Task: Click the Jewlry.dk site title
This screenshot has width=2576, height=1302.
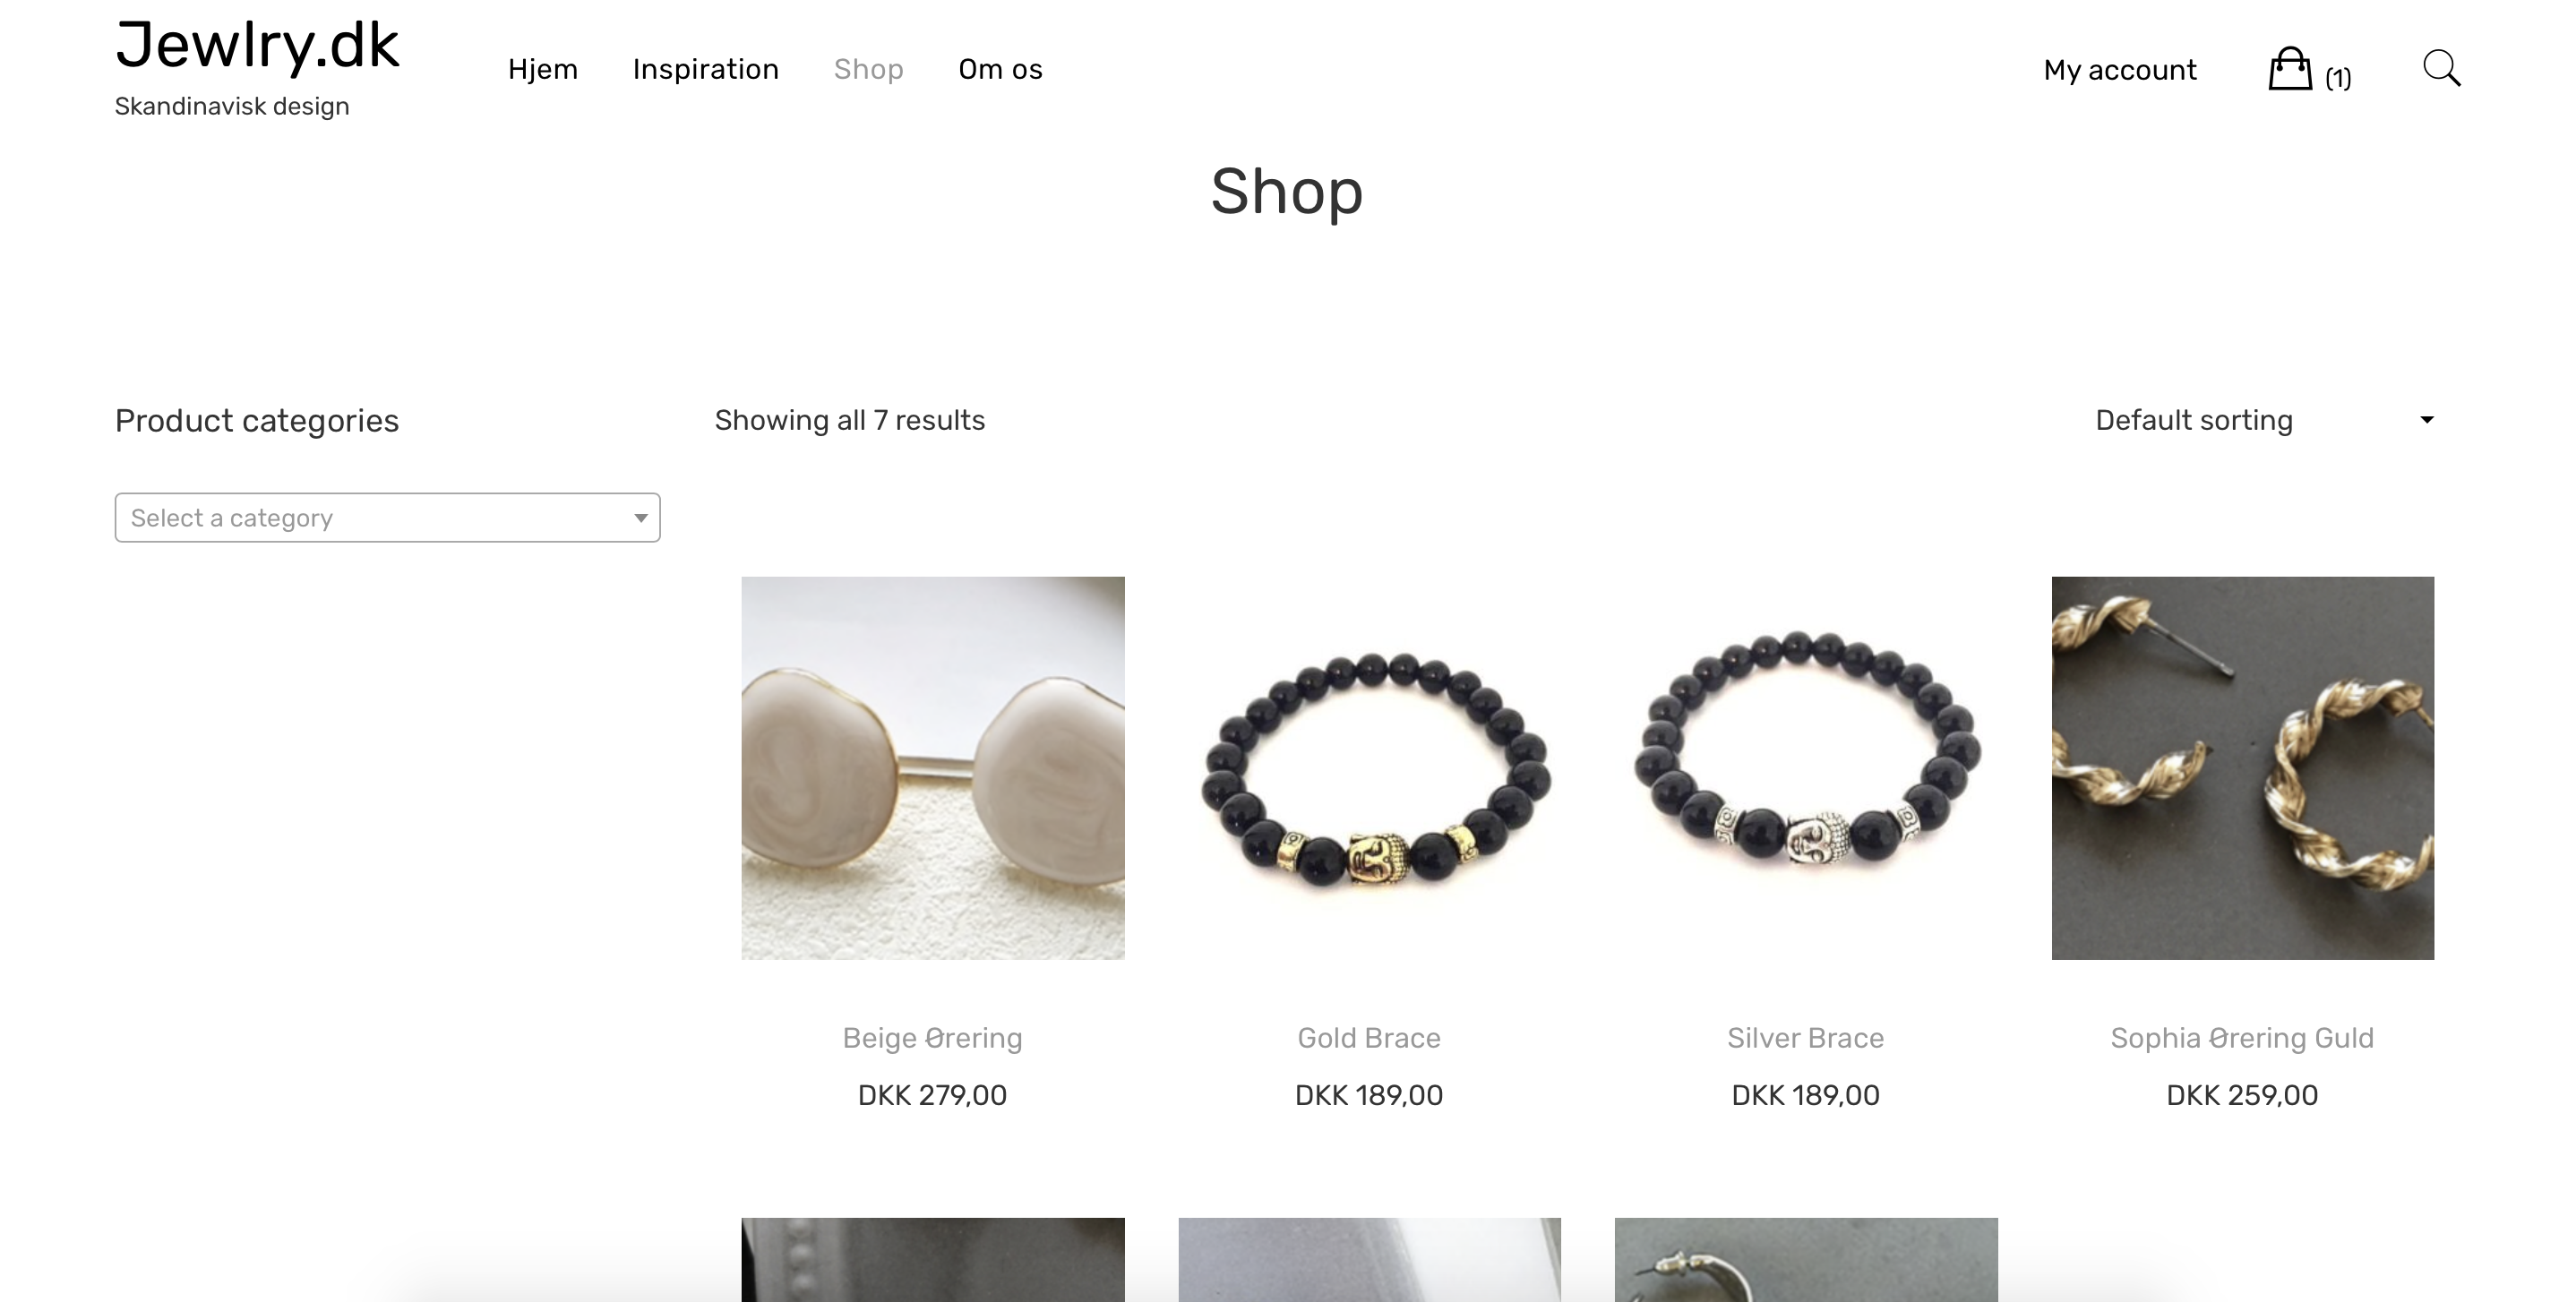Action: click(257, 45)
